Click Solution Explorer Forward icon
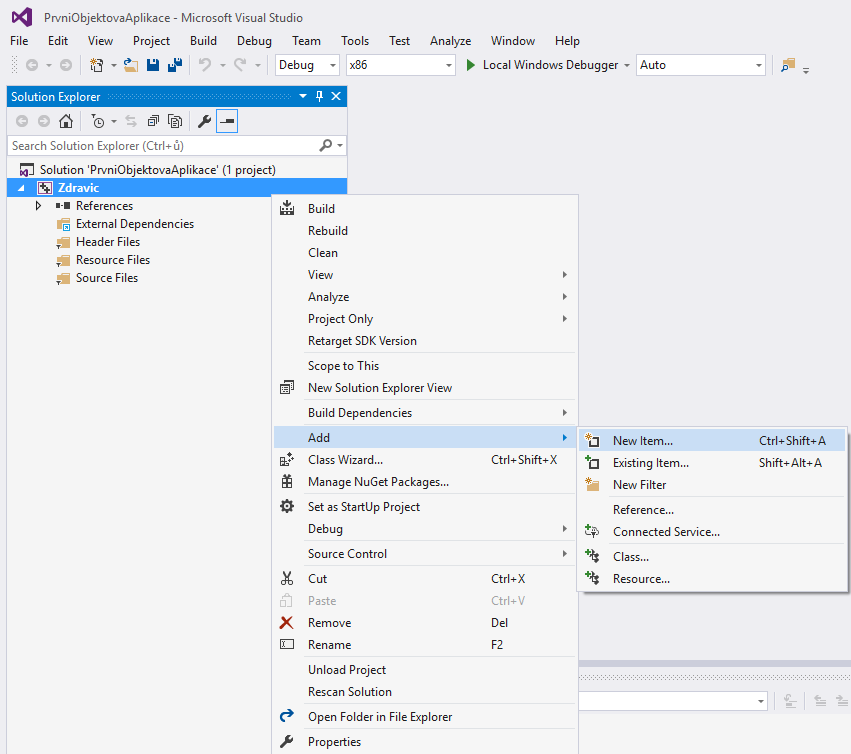Viewport: 851px width, 754px height. point(44,121)
